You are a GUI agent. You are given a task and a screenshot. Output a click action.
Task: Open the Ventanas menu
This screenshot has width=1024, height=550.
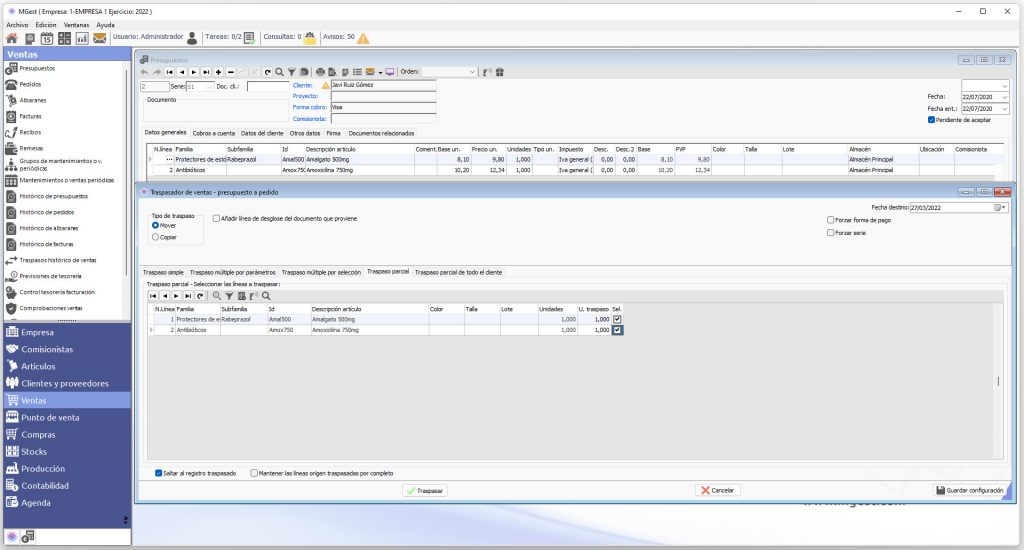tap(76, 25)
